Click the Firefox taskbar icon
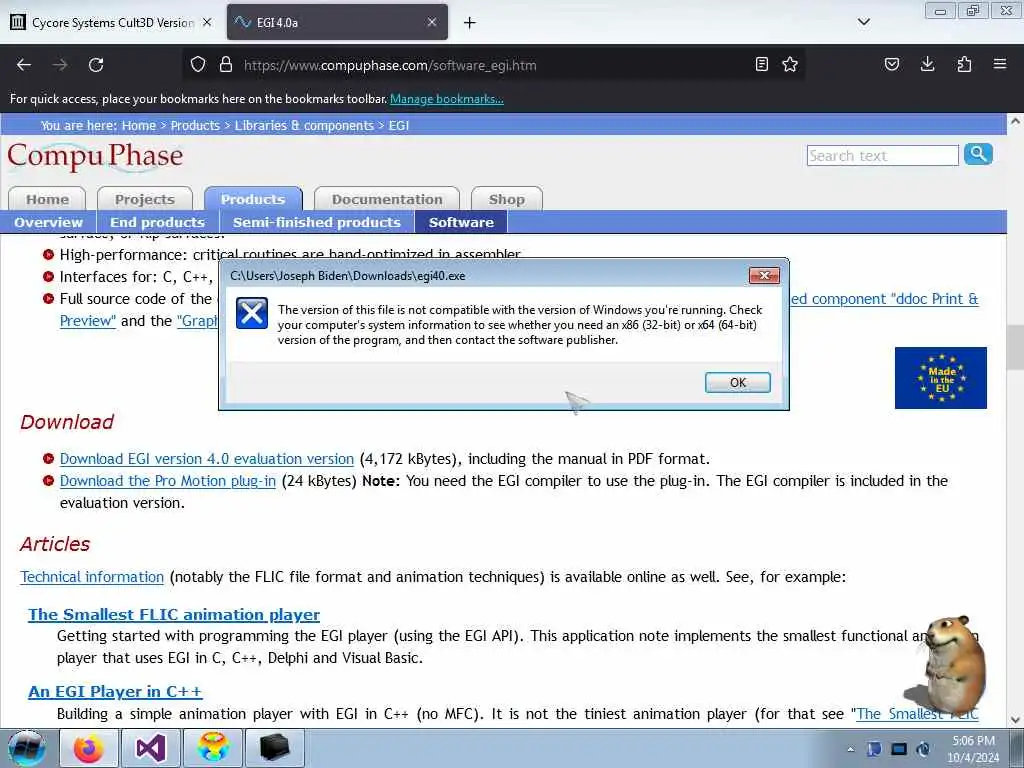 tap(89, 748)
